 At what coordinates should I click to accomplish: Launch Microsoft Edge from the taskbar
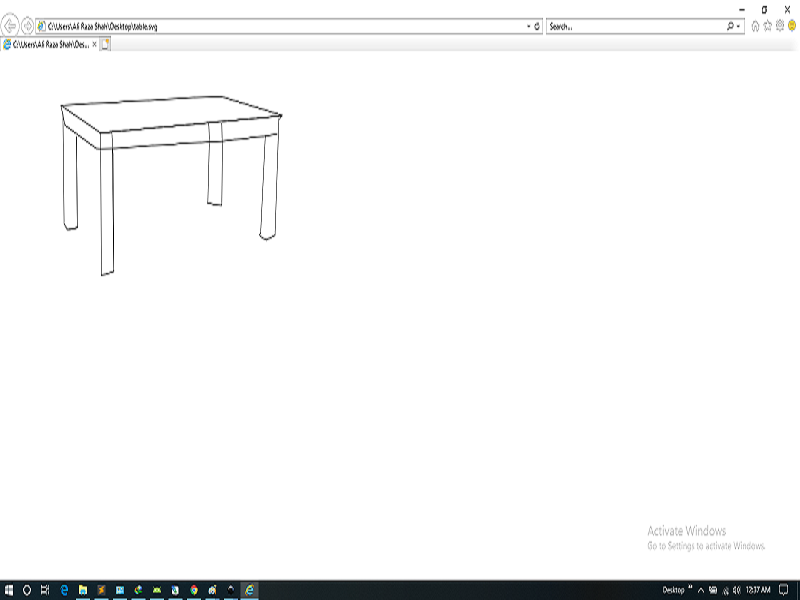coord(64,590)
